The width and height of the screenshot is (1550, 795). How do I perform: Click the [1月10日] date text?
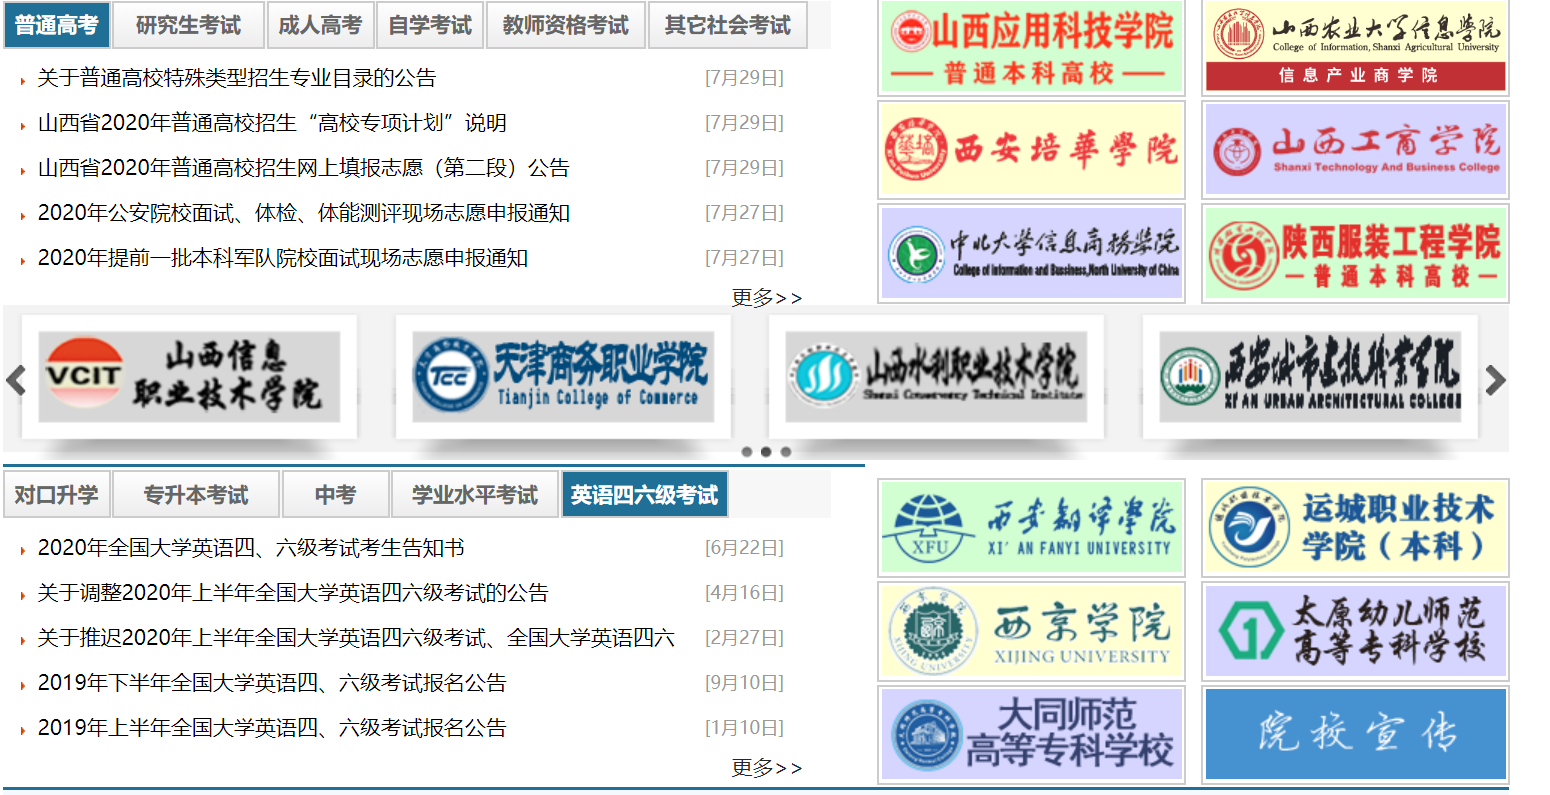[745, 728]
